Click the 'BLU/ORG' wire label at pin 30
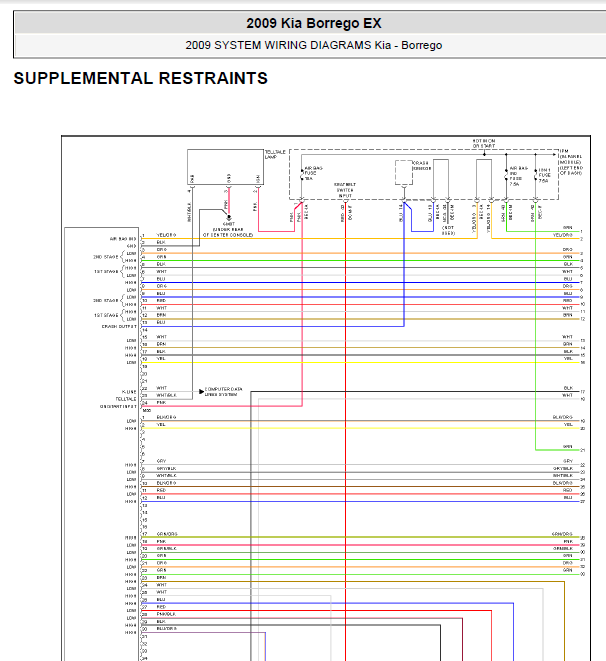Viewport: 606px width, 661px height. click(x=166, y=629)
